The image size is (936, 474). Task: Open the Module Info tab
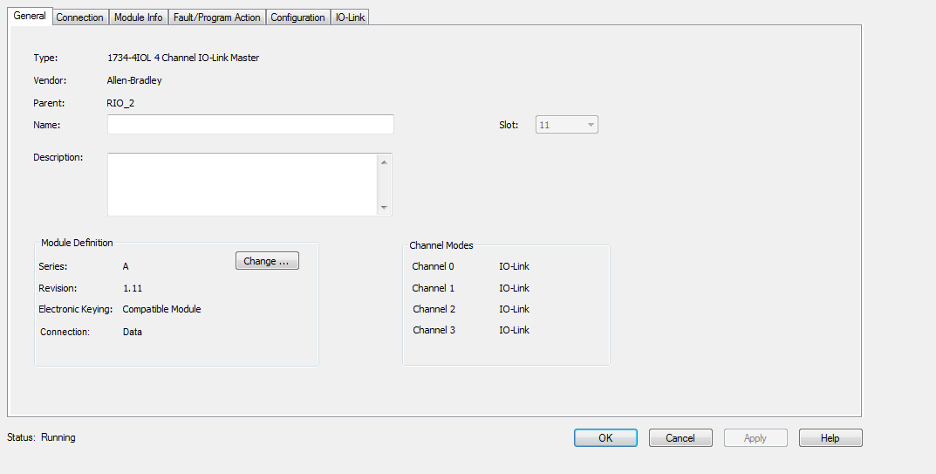(x=138, y=17)
